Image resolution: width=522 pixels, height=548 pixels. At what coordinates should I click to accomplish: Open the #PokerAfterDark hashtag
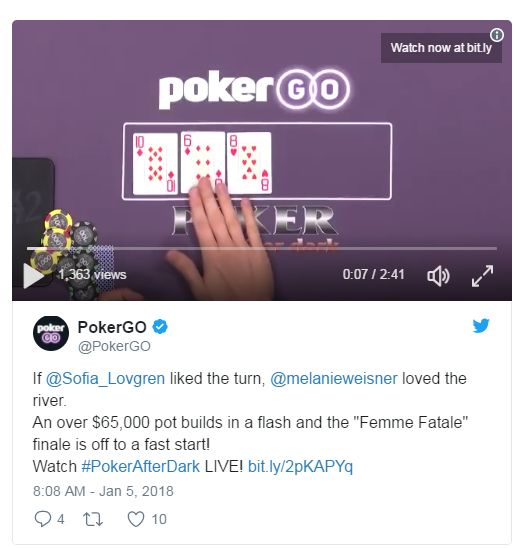coord(140,466)
